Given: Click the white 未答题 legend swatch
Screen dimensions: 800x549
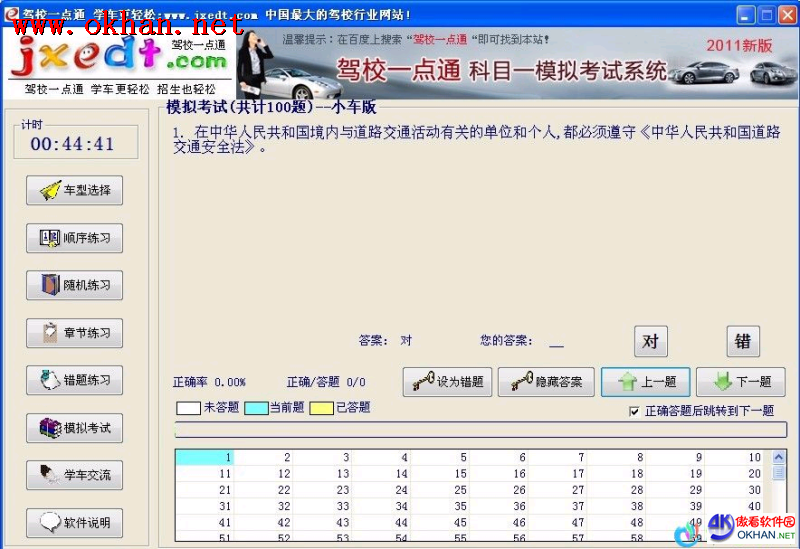Looking at the screenshot, I should [x=188, y=408].
